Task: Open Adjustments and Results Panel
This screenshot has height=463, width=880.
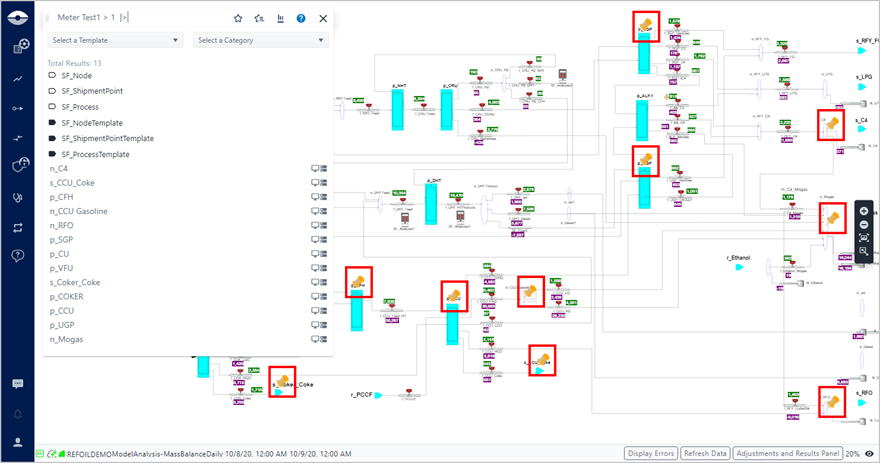Action: point(787,453)
